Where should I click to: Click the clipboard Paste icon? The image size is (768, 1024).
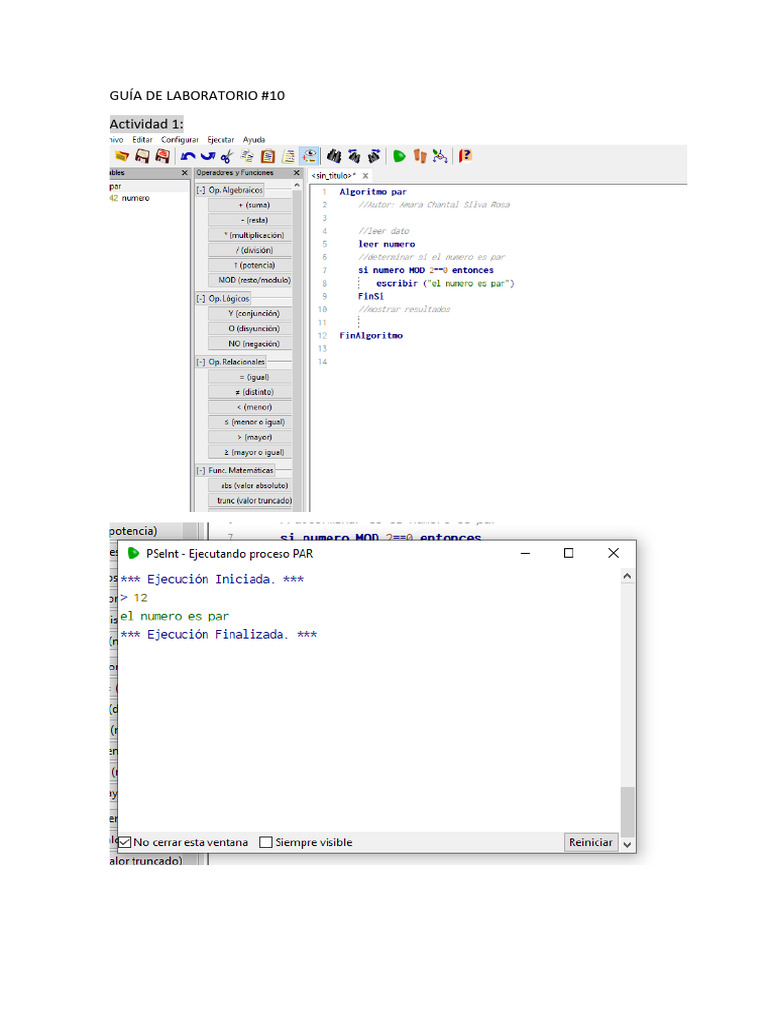pyautogui.click(x=268, y=156)
